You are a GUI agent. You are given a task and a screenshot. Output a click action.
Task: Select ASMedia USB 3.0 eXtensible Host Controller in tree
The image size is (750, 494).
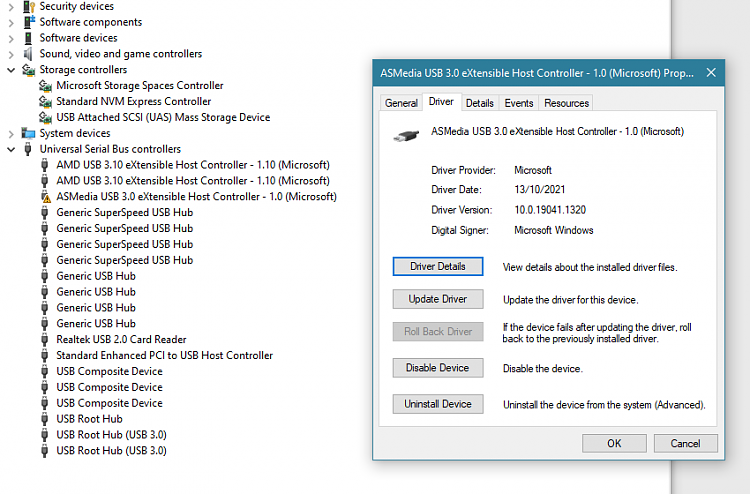(197, 197)
